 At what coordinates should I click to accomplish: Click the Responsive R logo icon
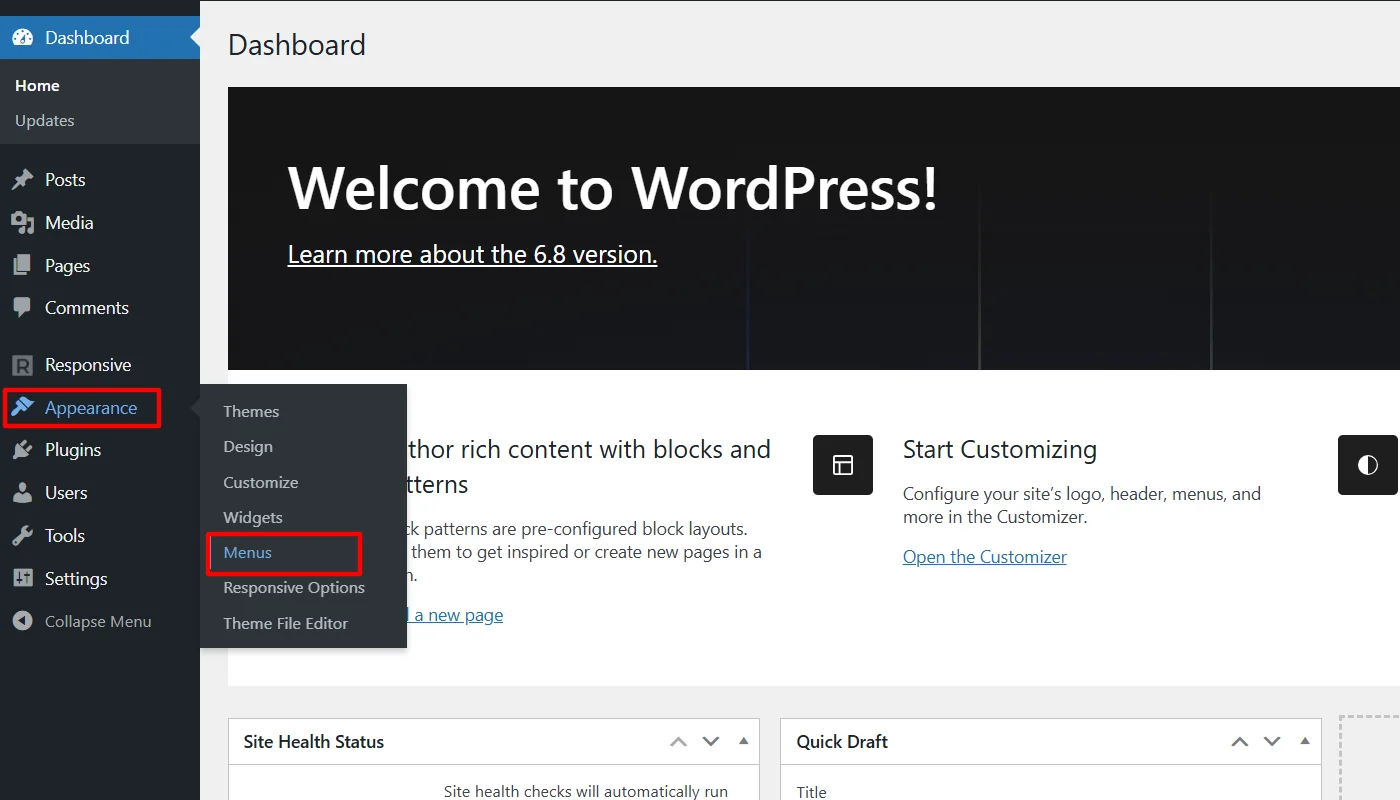pos(22,365)
